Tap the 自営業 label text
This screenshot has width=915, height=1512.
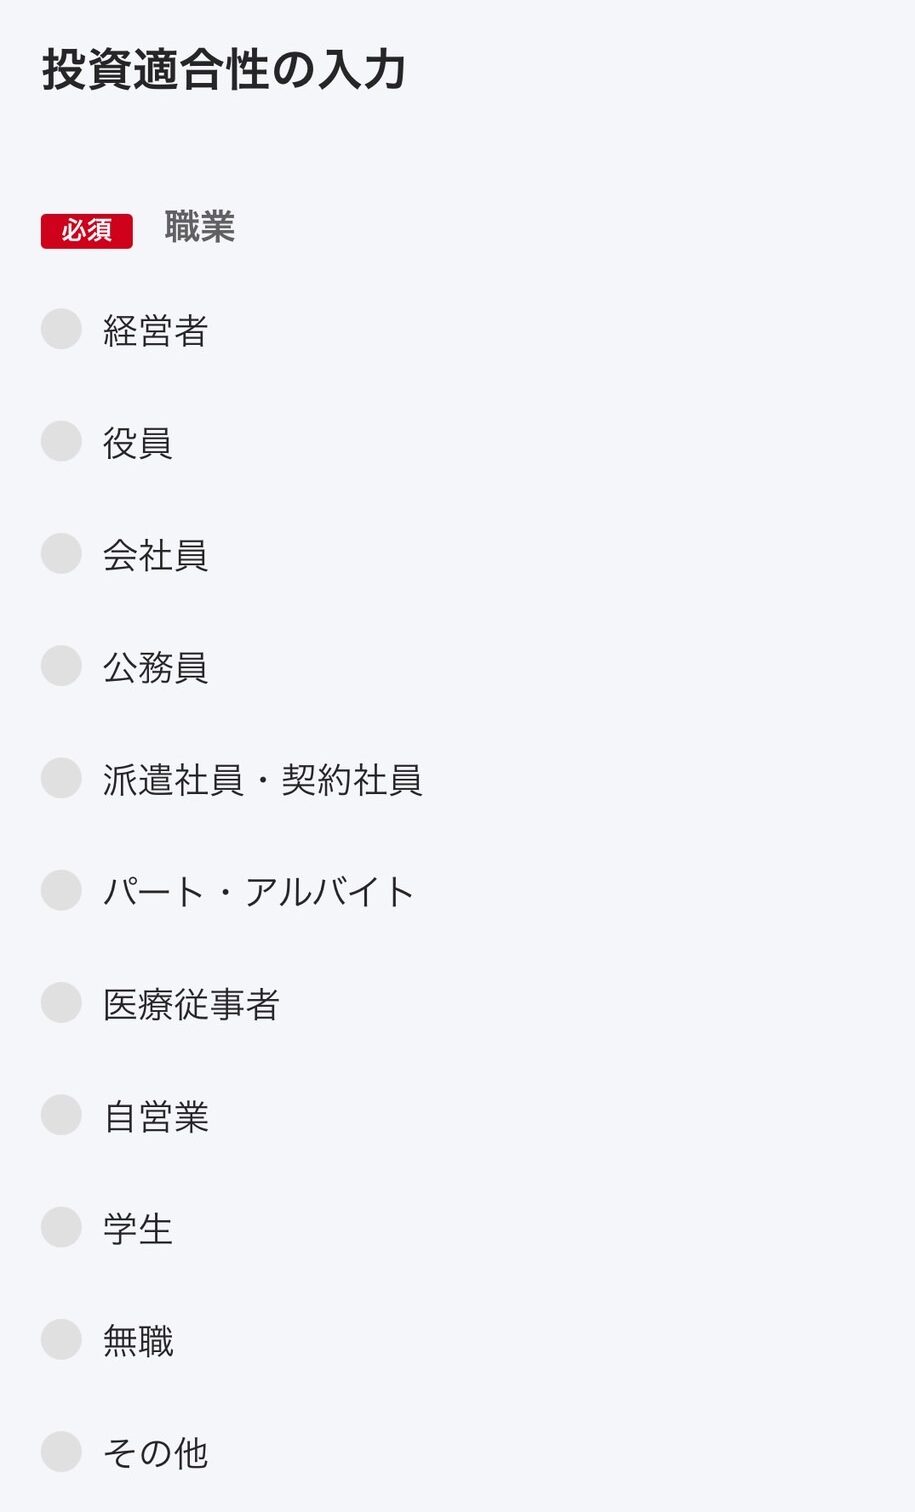155,1116
